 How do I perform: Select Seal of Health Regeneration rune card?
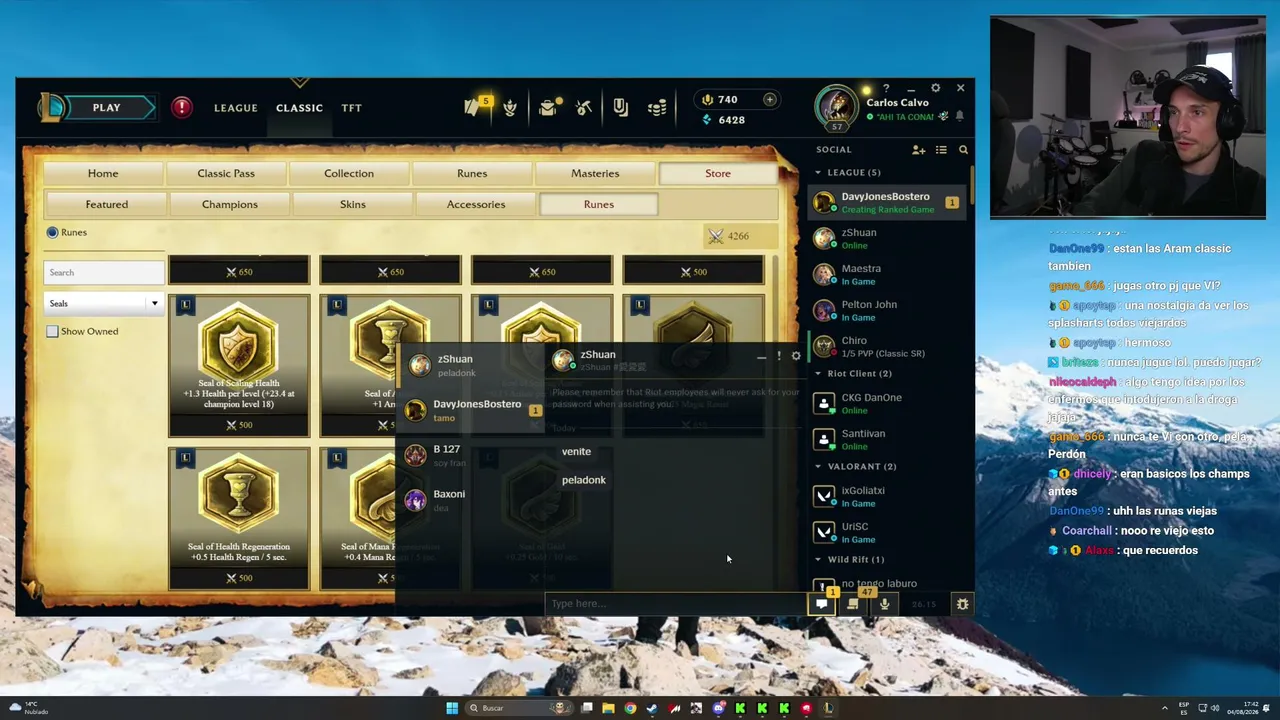click(239, 518)
